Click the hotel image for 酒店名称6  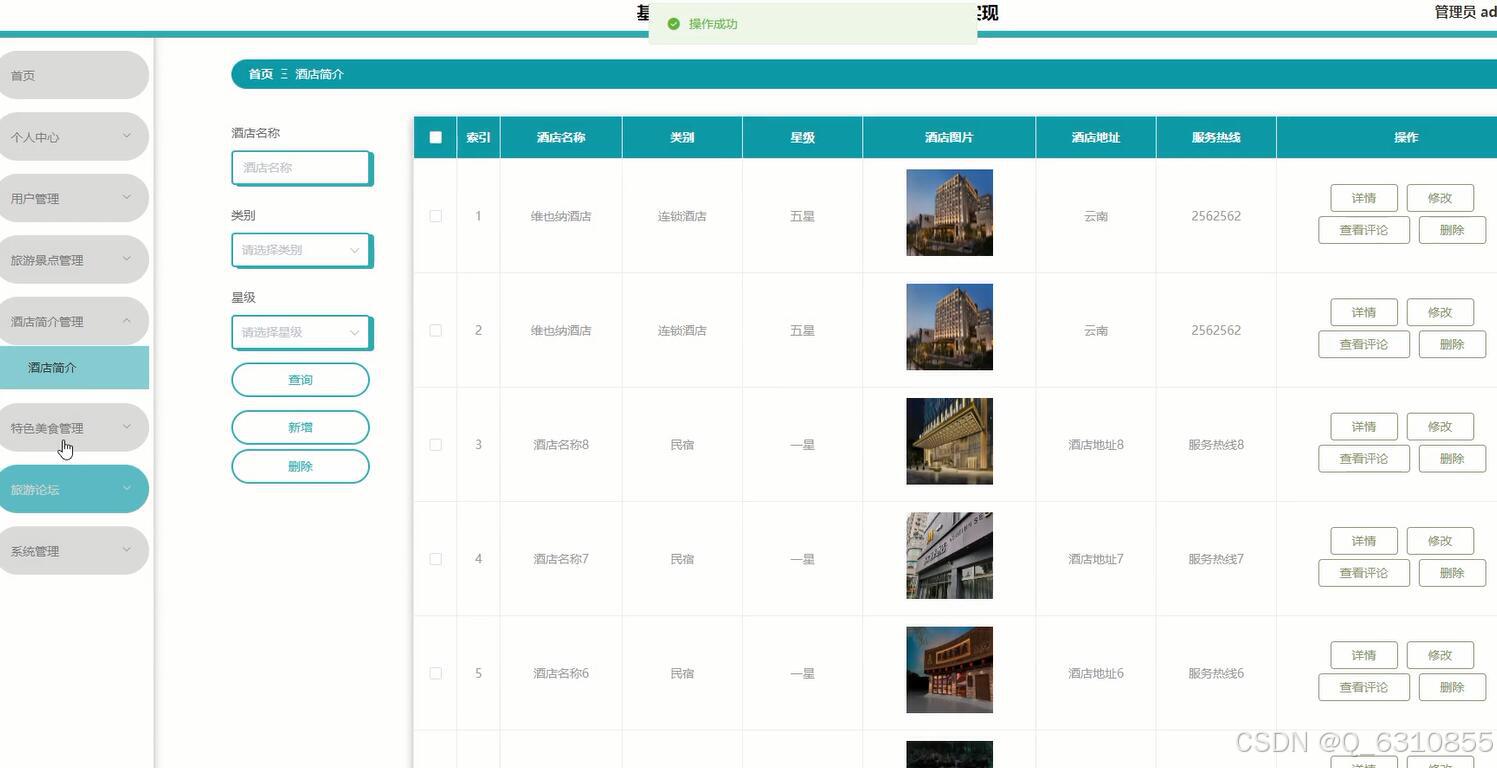[949, 670]
